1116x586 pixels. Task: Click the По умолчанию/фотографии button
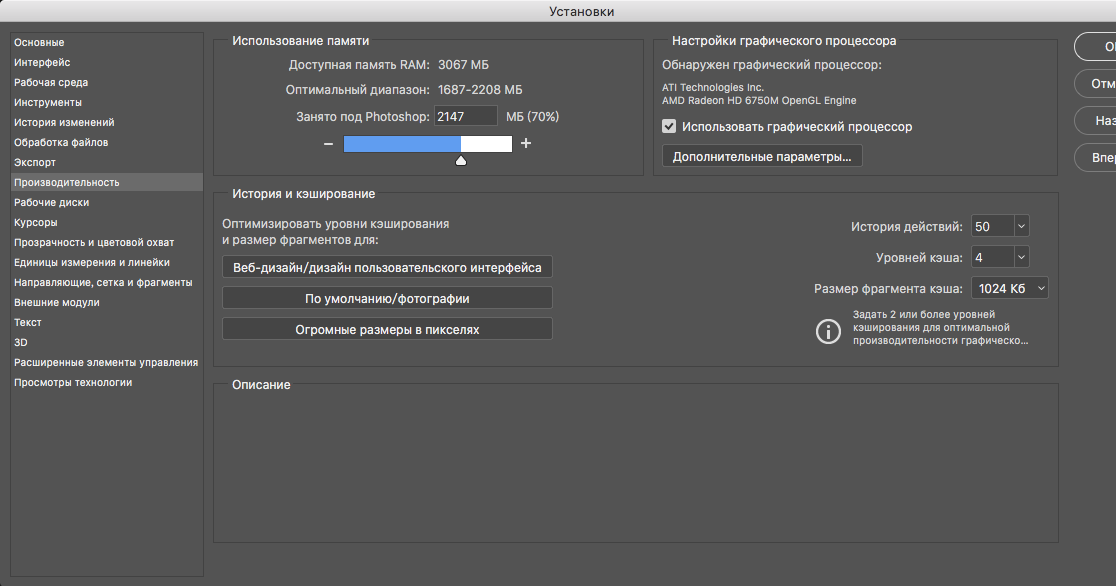coord(387,298)
